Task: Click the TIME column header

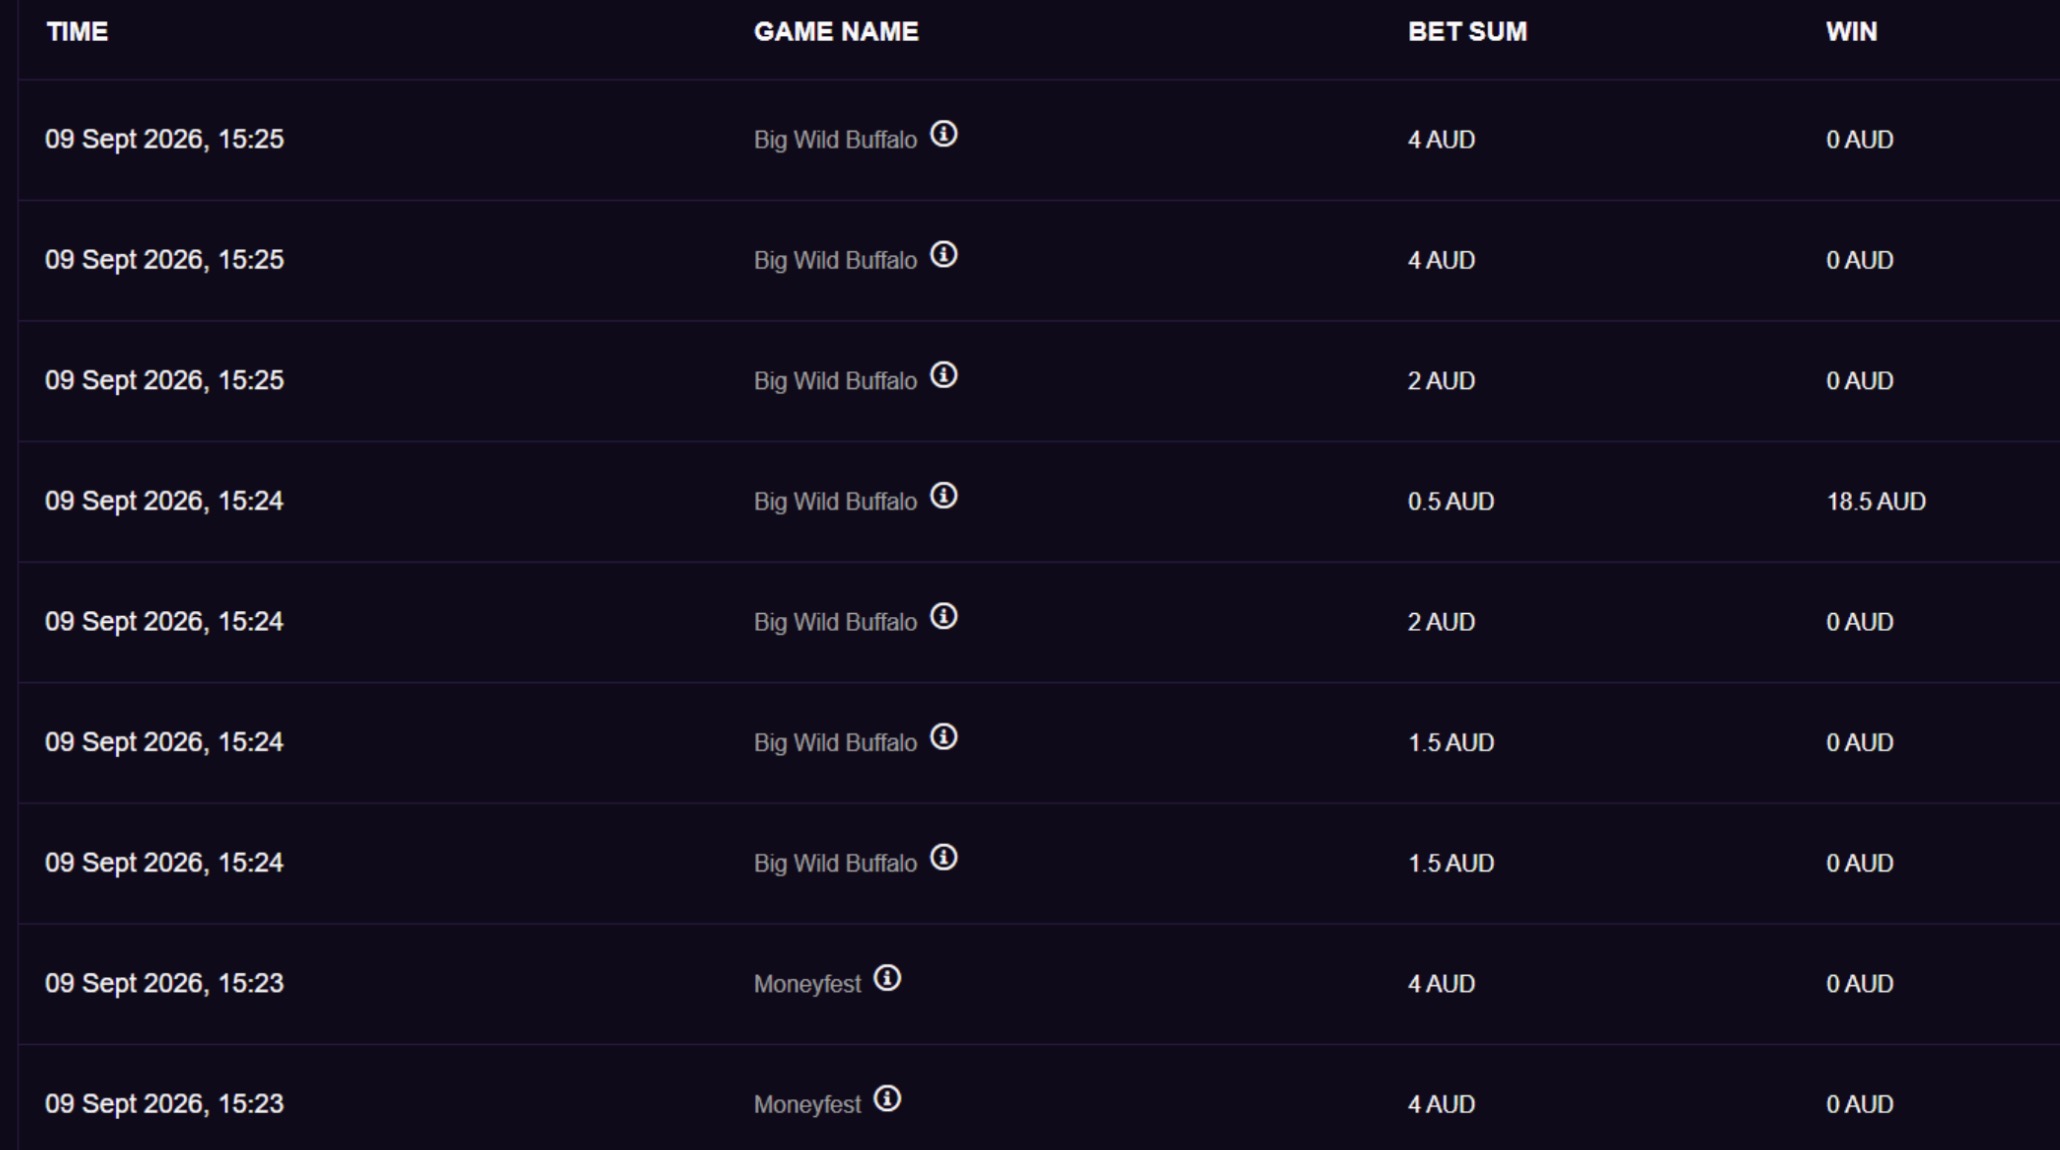Action: [x=77, y=32]
